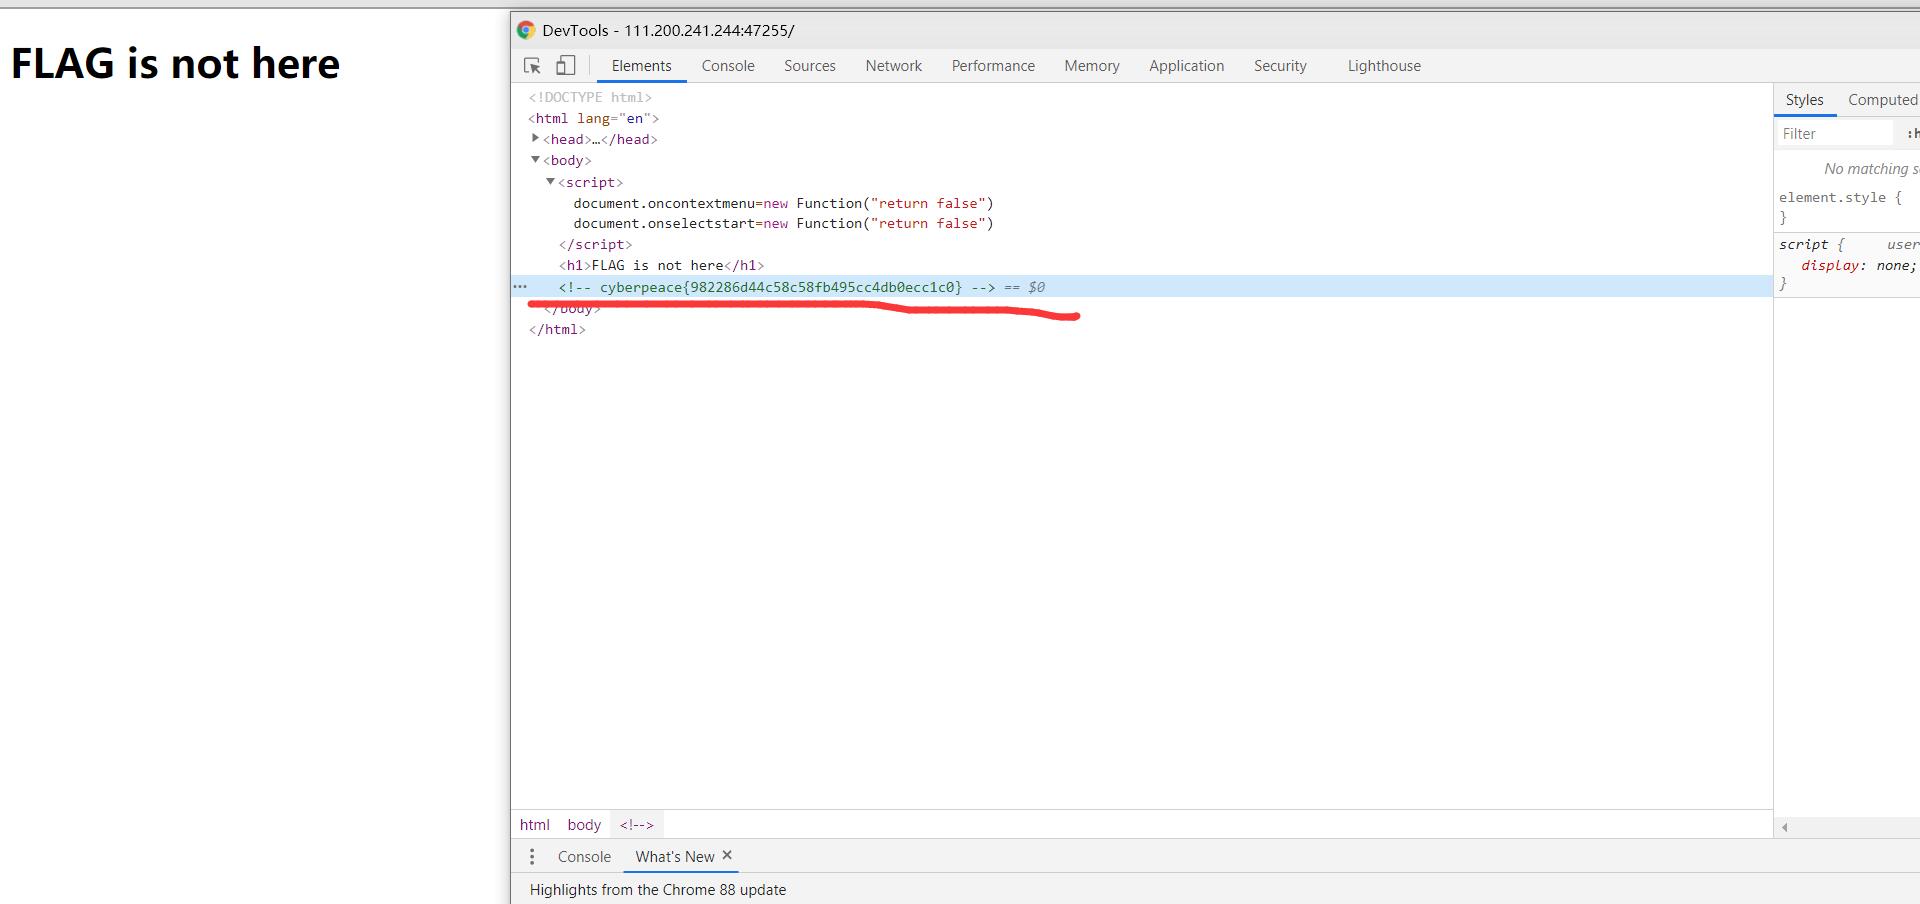Click the Chrome logo in DevTools title

526,30
